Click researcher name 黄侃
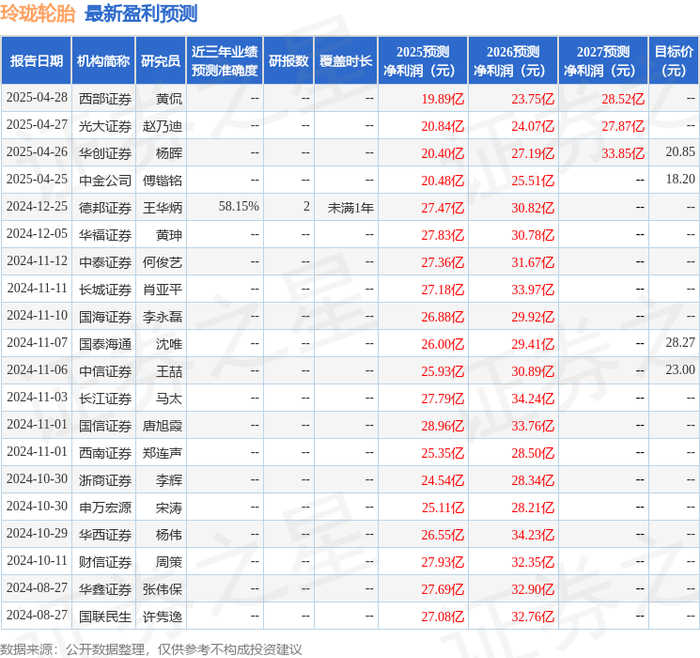This screenshot has height=658, width=700. pos(169,99)
